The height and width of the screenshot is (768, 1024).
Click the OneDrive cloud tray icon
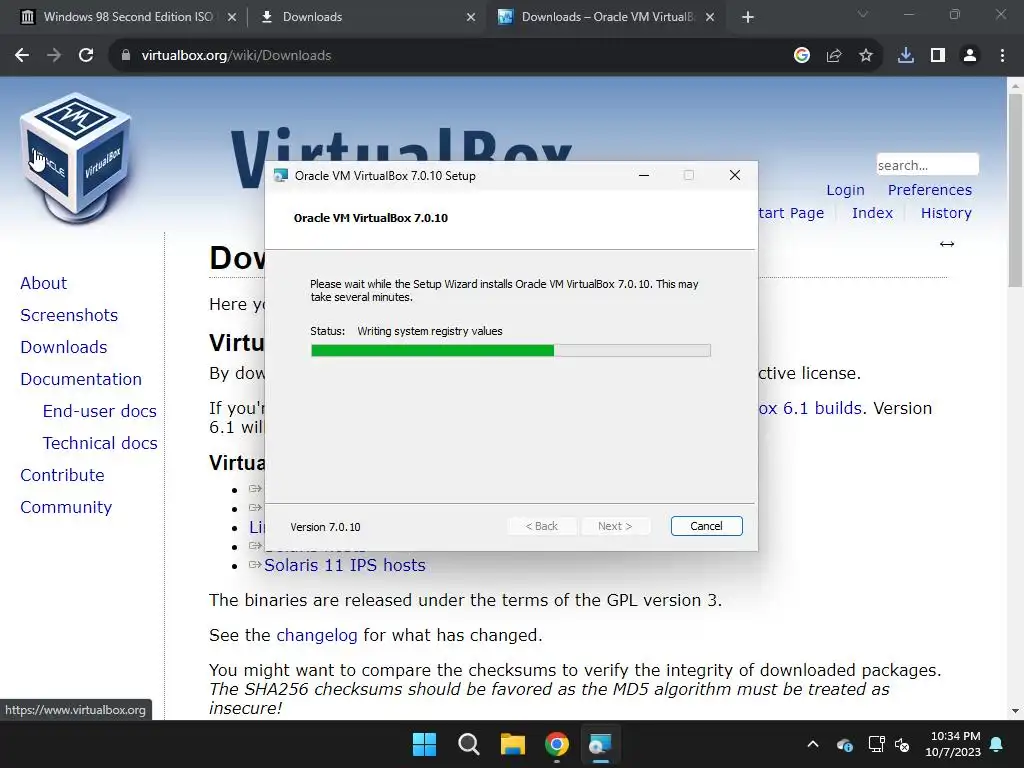[844, 744]
